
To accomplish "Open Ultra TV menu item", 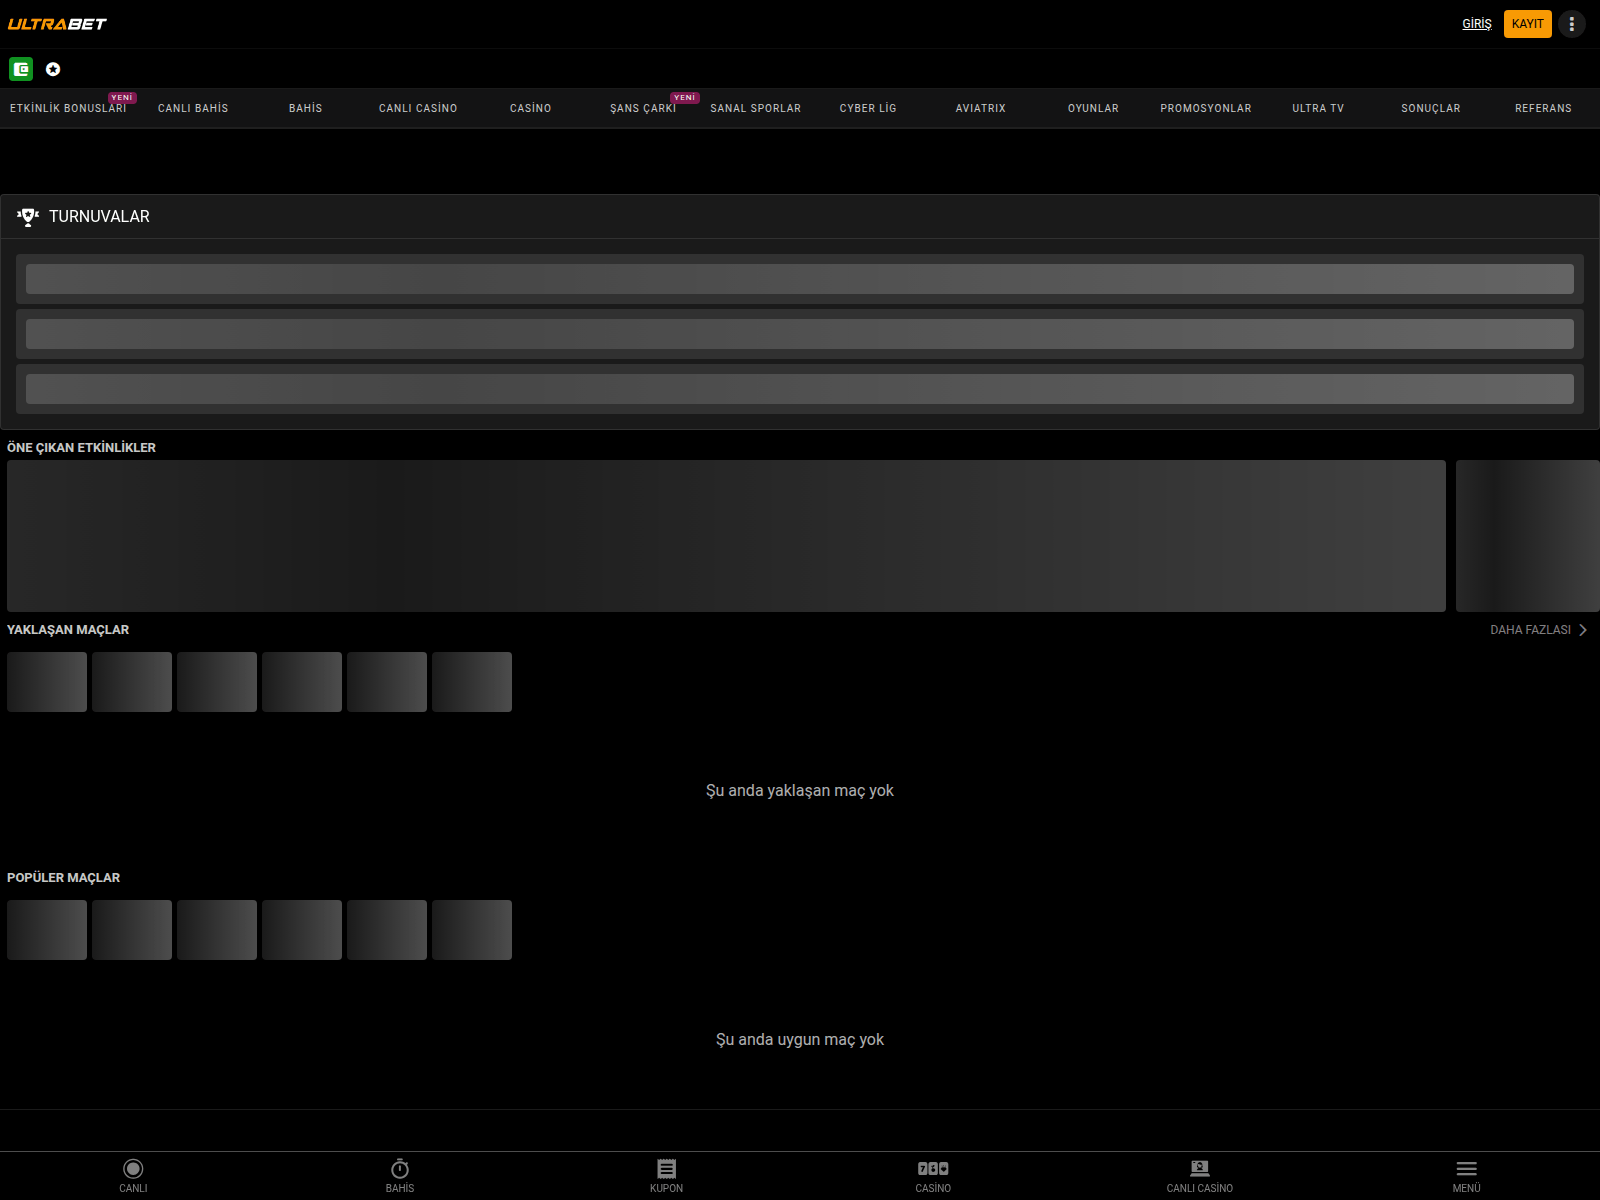I will (1318, 108).
